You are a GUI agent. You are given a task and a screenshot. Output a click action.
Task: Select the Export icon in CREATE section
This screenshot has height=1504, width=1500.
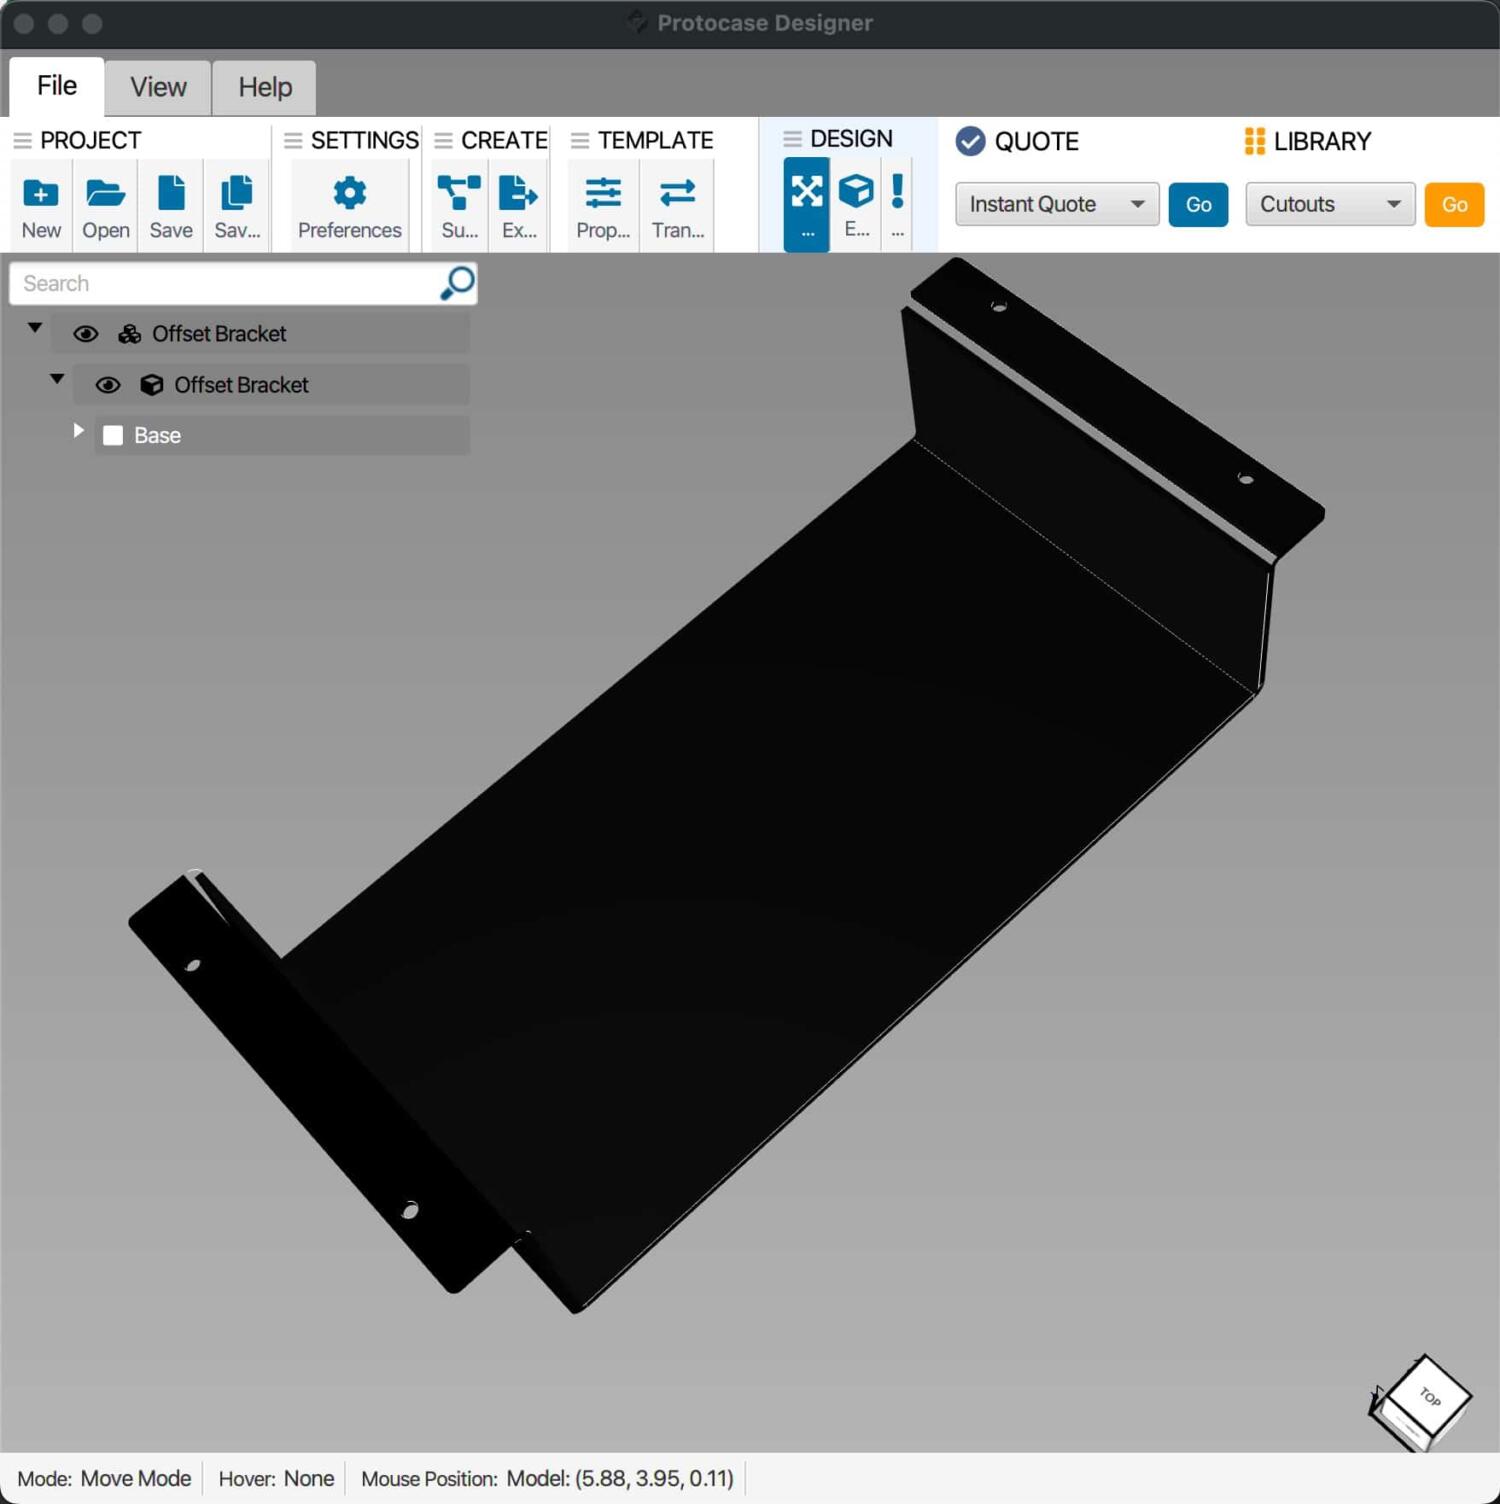519,205
